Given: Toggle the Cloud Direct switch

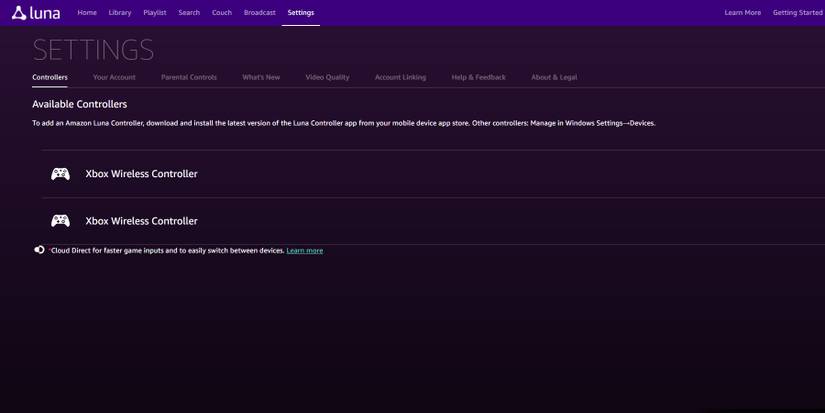Looking at the screenshot, I should click(40, 250).
